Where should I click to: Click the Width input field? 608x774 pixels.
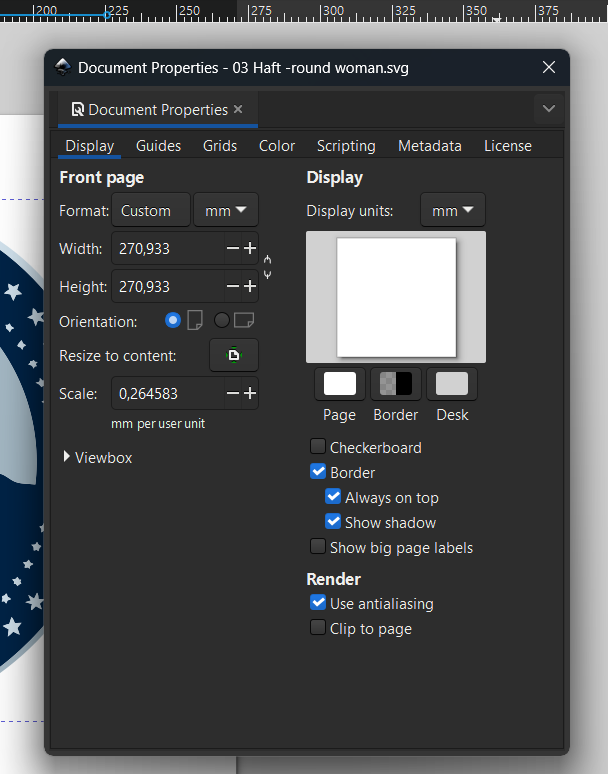pos(168,248)
